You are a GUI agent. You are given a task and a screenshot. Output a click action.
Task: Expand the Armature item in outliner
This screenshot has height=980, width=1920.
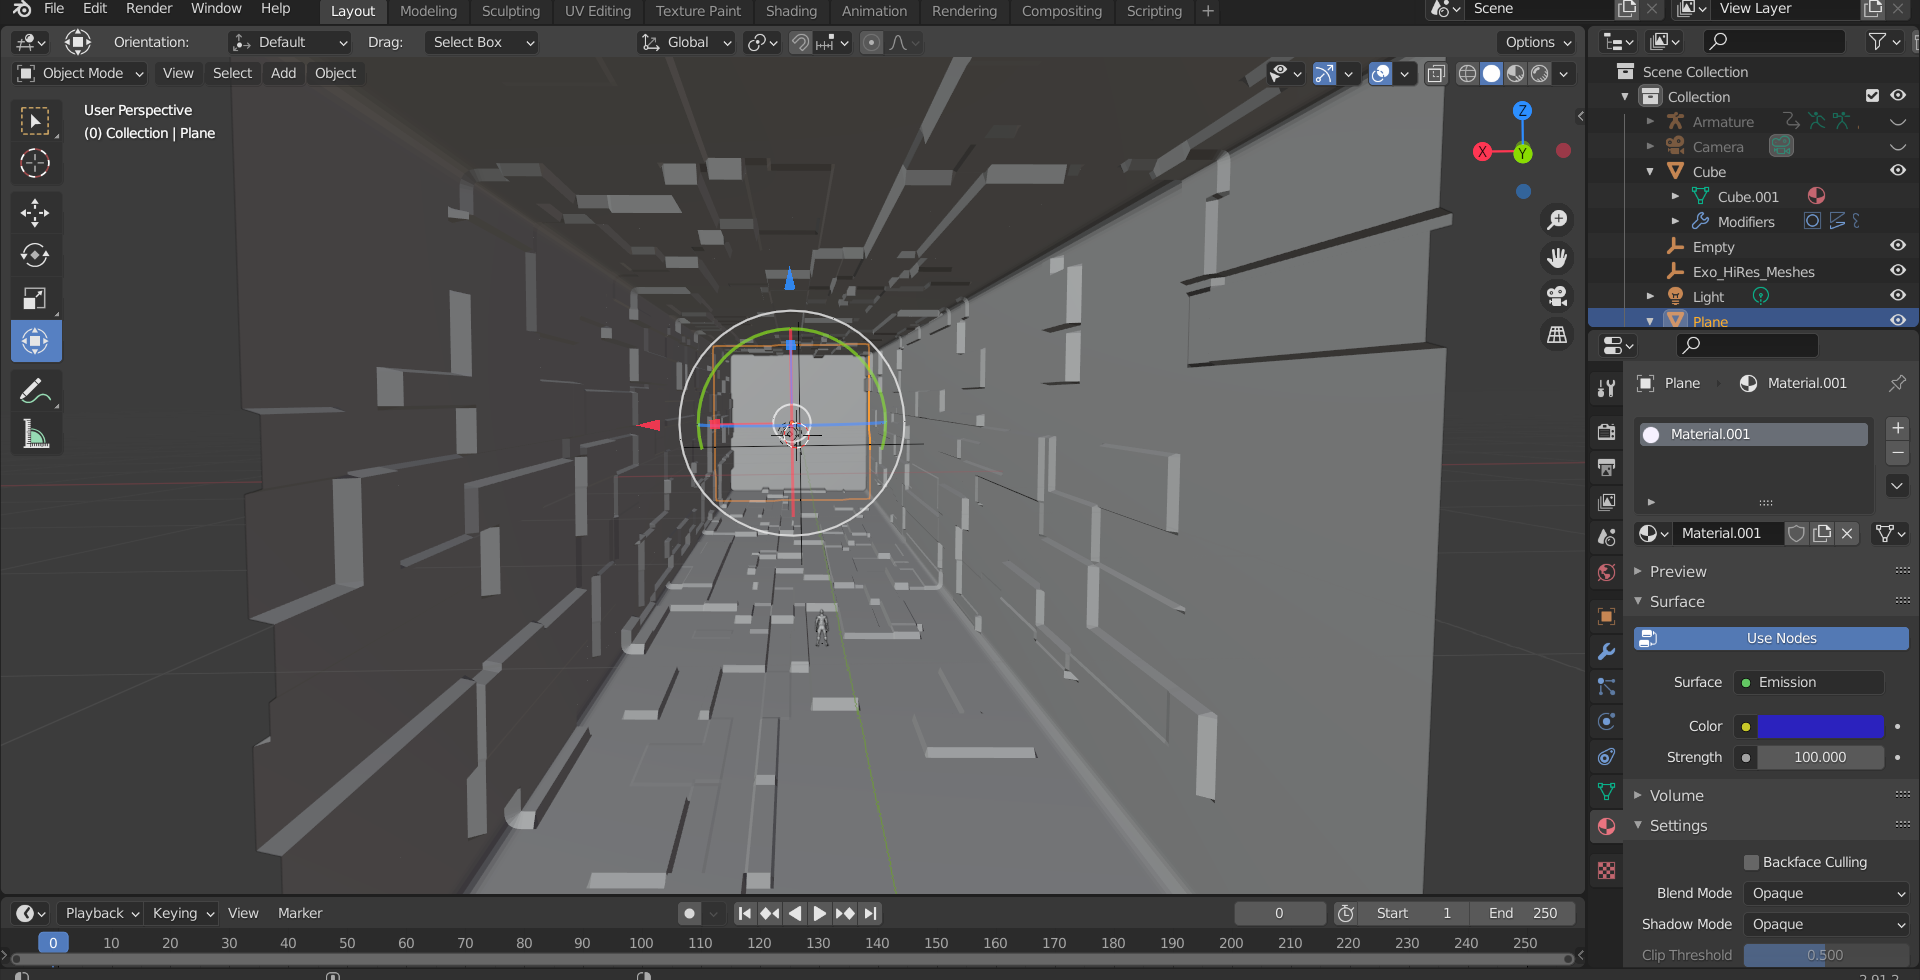(x=1650, y=122)
